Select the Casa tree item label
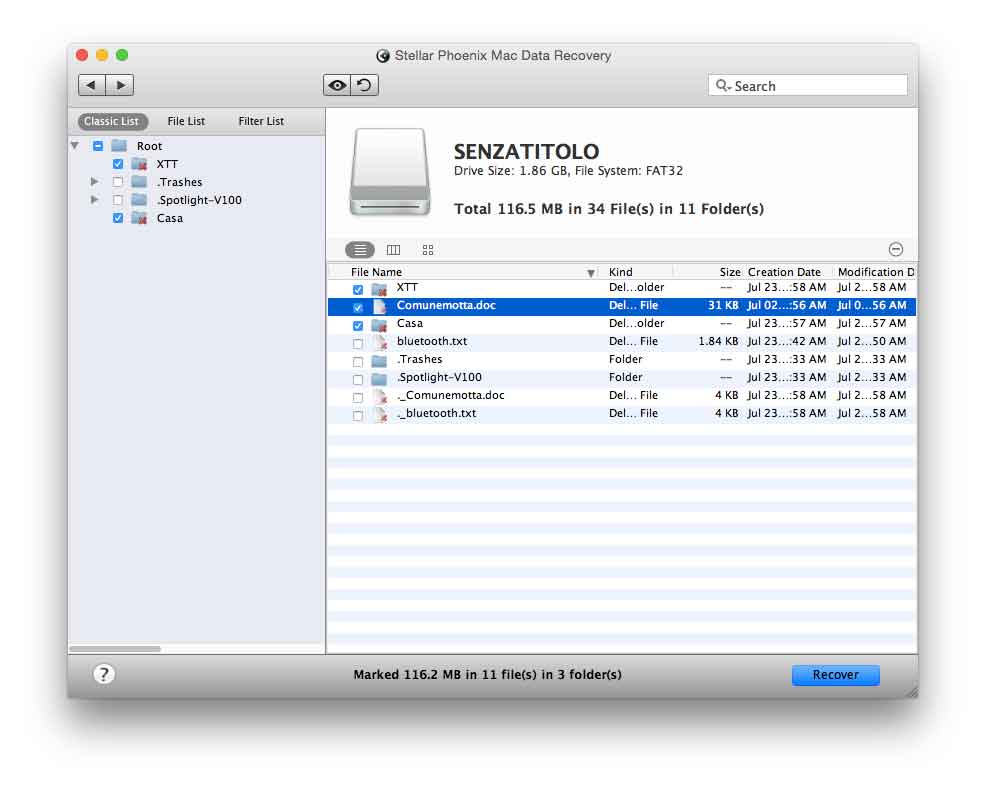Viewport: 986px width, 790px height. point(170,218)
